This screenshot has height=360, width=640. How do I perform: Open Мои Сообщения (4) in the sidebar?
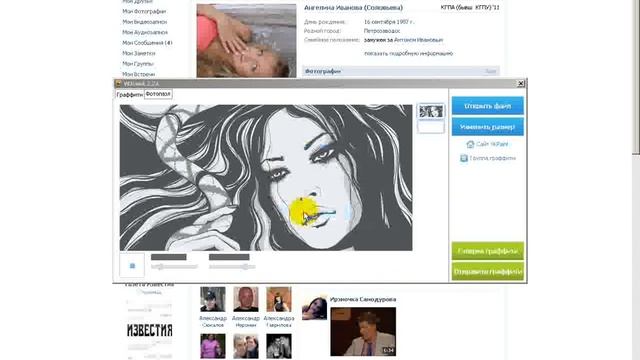pyautogui.click(x=147, y=43)
